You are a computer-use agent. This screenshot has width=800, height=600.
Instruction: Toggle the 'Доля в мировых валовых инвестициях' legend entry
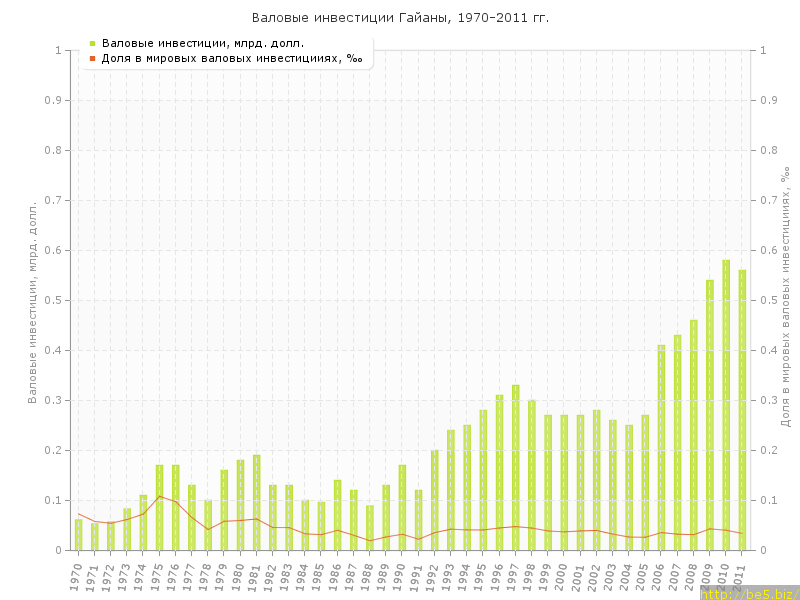click(232, 58)
